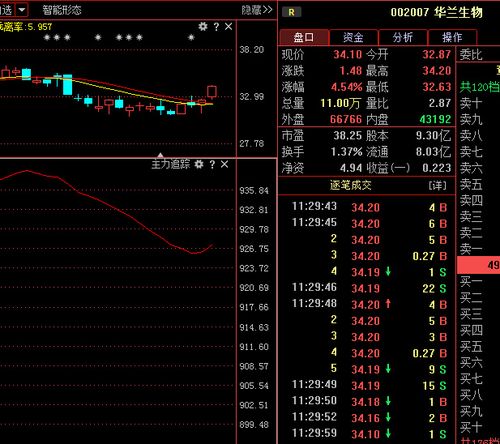Click the first star marker above candlestick chart
Image resolution: width=500 pixels, height=444 pixels.
(47, 37)
